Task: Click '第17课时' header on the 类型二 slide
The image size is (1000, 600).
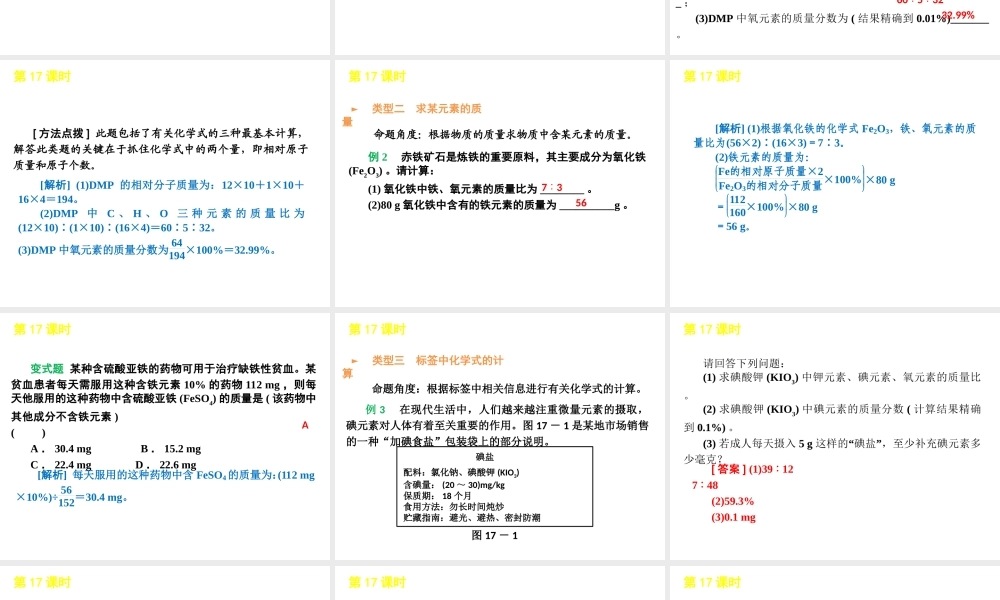Action: point(377,77)
